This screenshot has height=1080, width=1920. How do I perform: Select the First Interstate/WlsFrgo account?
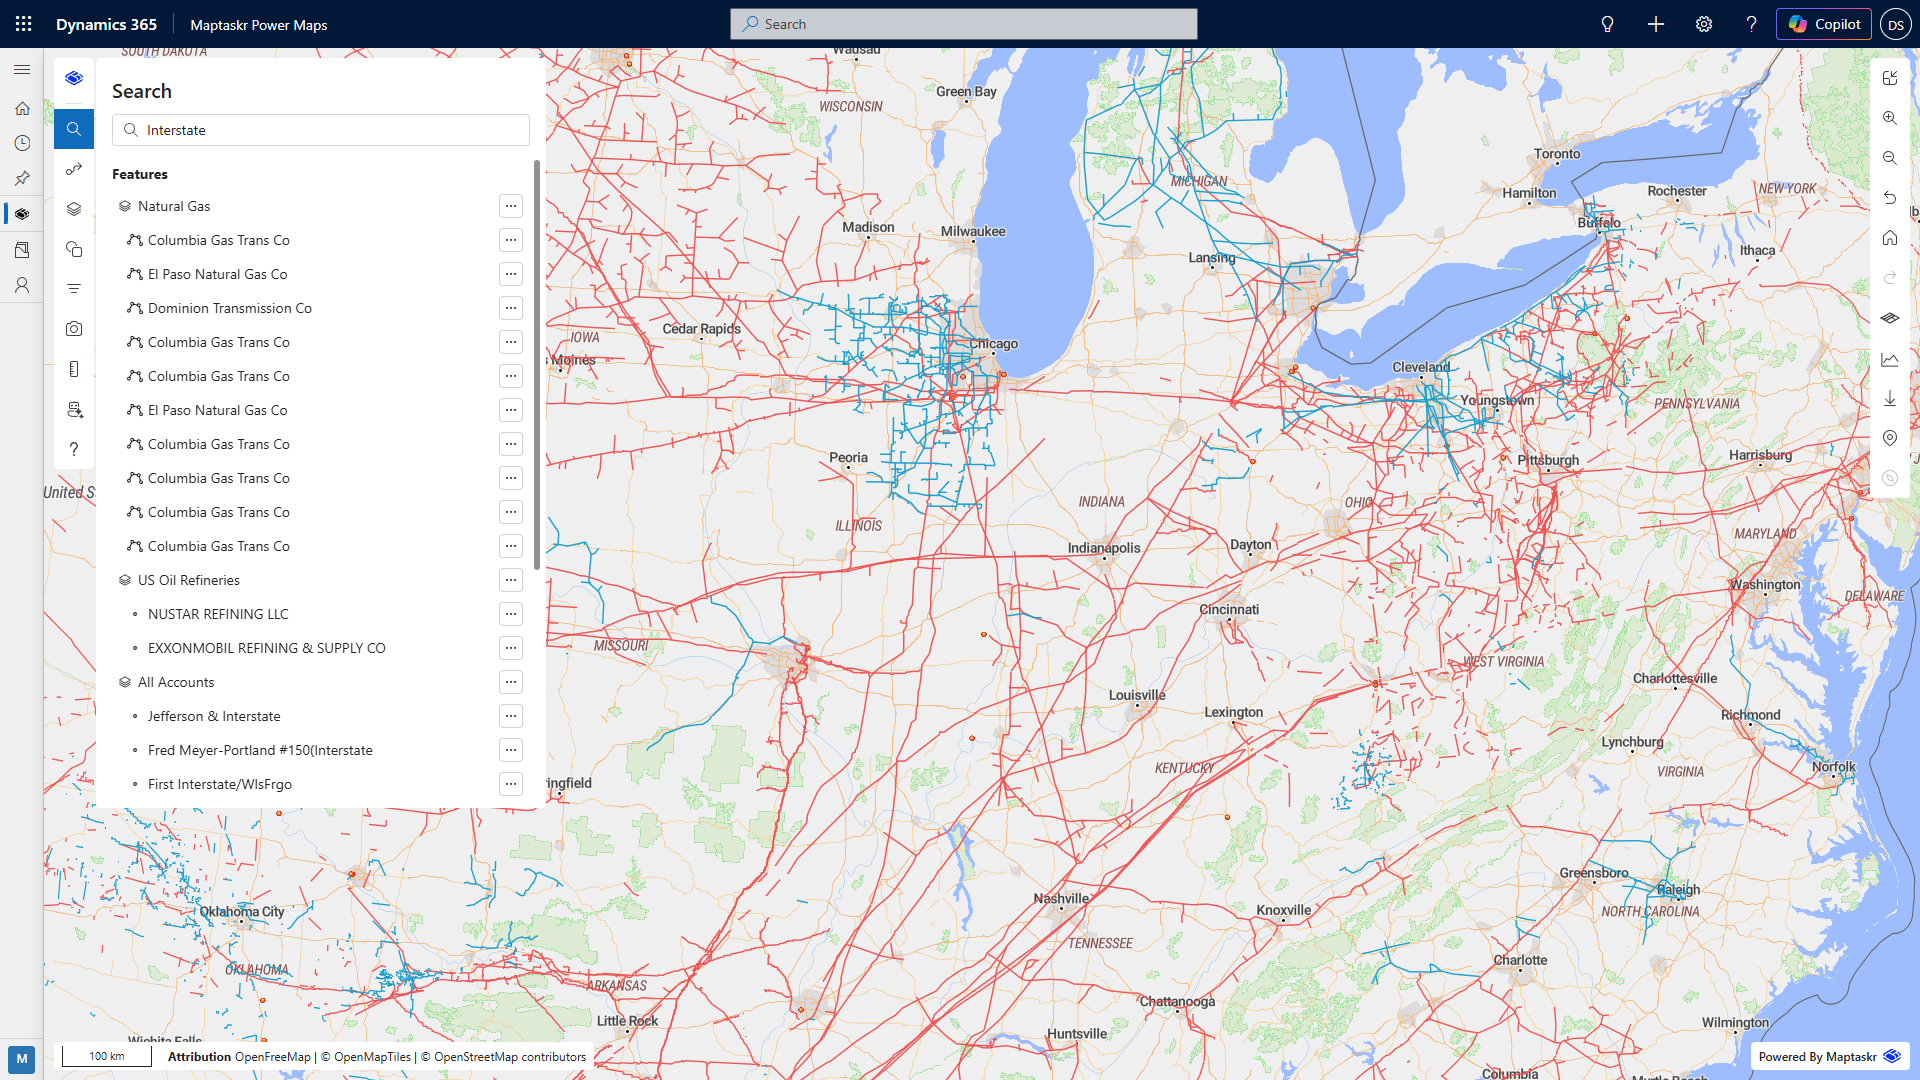pos(220,784)
